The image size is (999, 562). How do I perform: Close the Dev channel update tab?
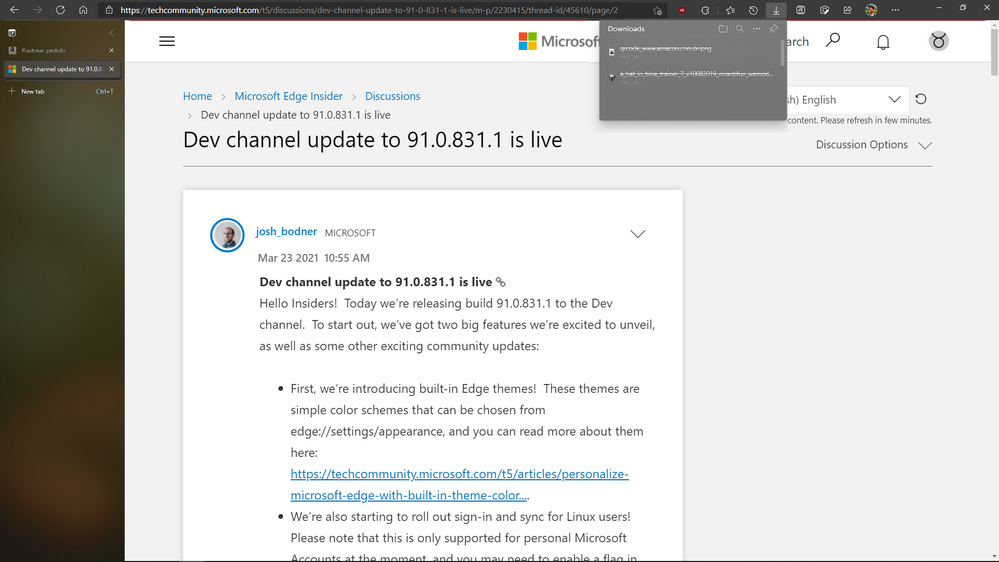point(111,69)
